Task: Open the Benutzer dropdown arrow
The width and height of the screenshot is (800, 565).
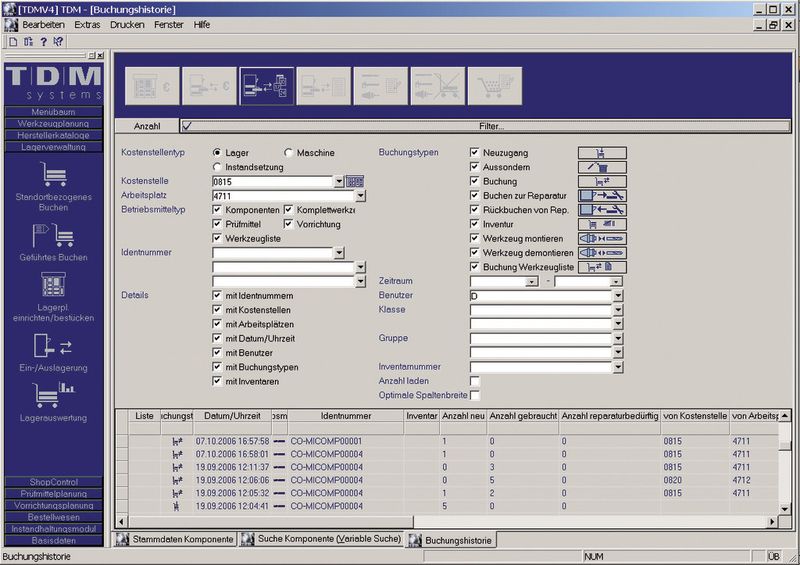Action: (x=618, y=296)
